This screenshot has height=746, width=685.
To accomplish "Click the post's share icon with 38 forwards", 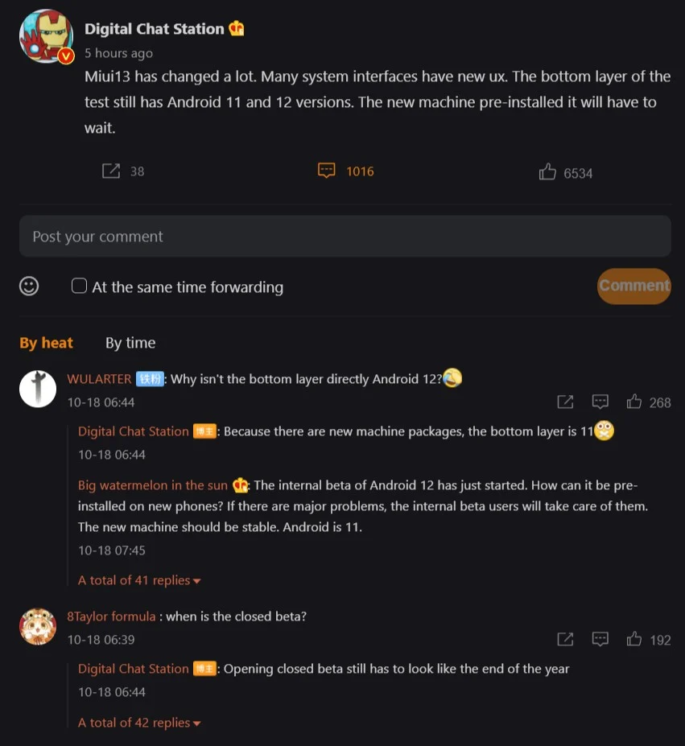I will (111, 171).
